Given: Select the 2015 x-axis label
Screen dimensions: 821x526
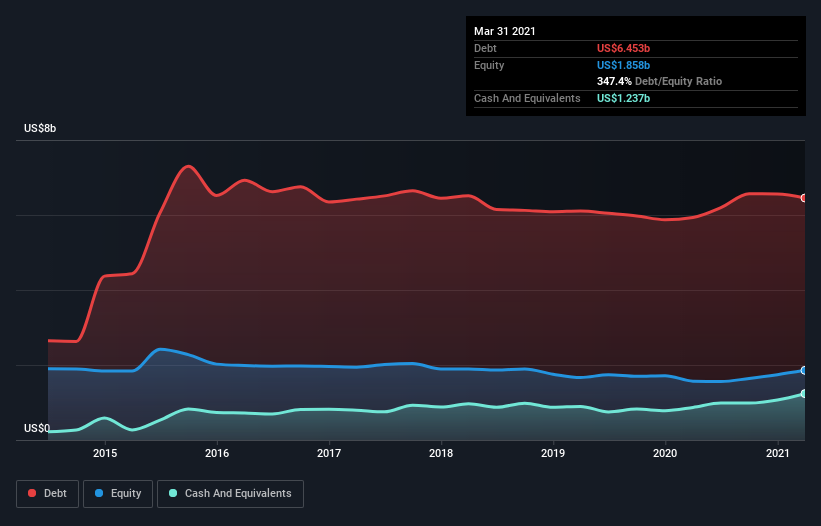Looking at the screenshot, I should 105,453.
